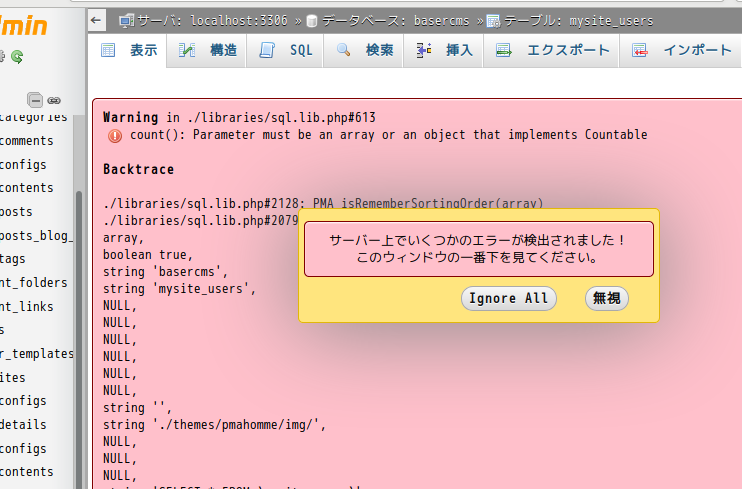Click the back arrow in the breadcrumb bar
Viewport: 742px width, 489px height.
pos(96,19)
